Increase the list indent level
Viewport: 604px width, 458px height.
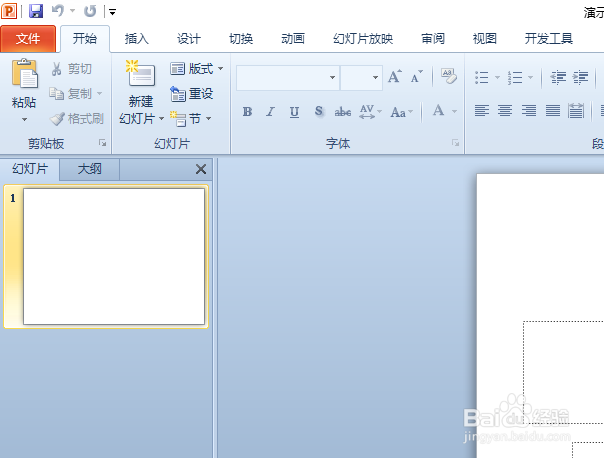[x=581, y=77]
